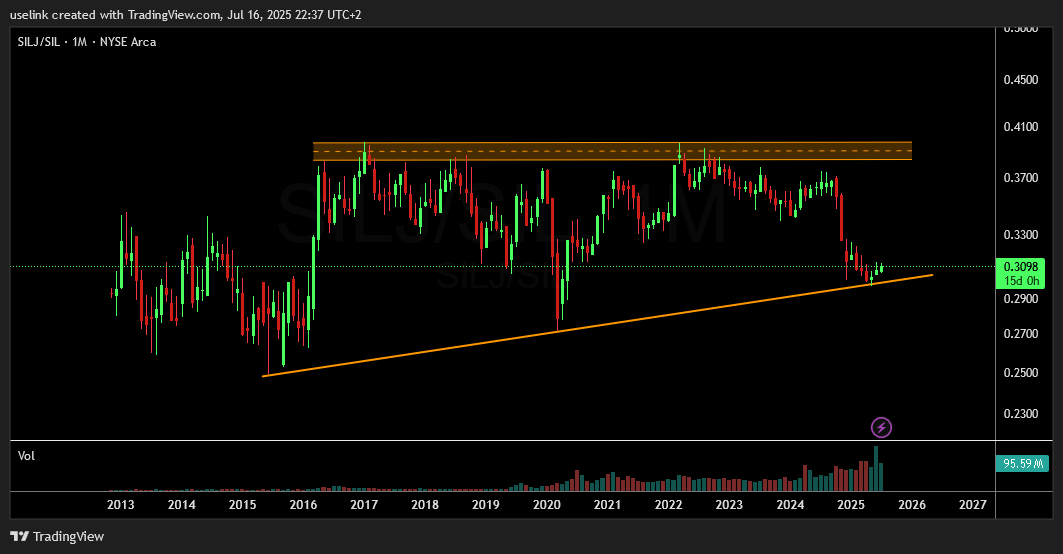The height and width of the screenshot is (554, 1063).
Task: Click the 0.3700 price axis label
Action: click(1020, 178)
